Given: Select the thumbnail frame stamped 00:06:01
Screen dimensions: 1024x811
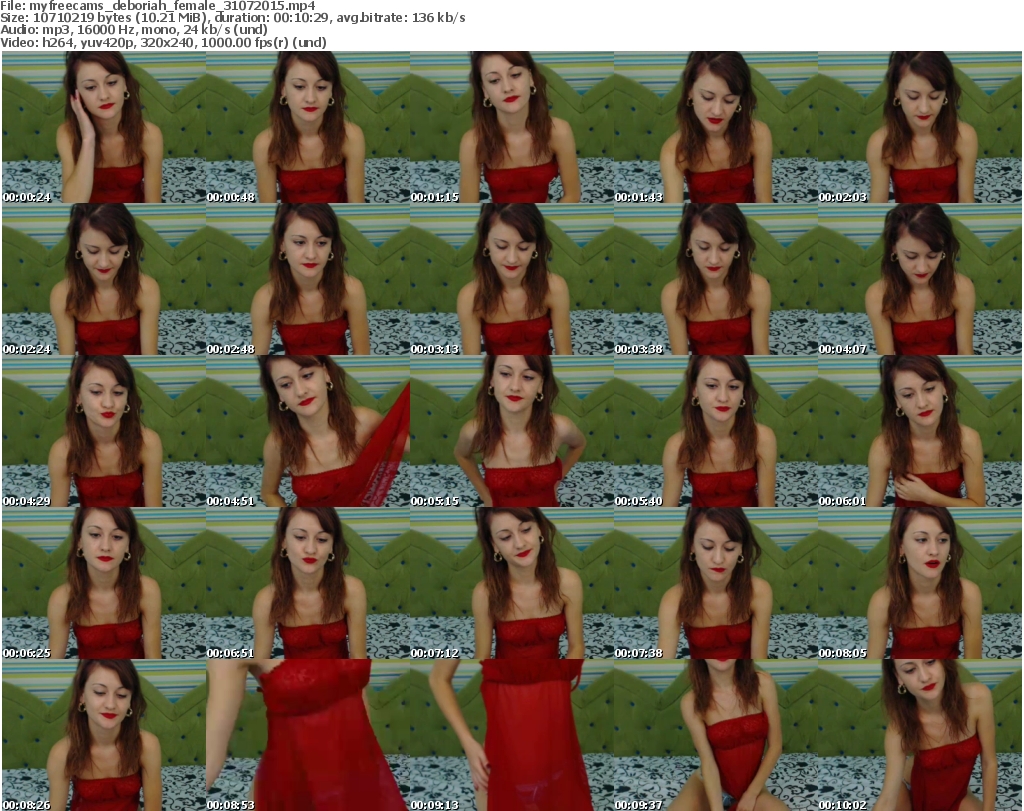Looking at the screenshot, I should point(920,431).
